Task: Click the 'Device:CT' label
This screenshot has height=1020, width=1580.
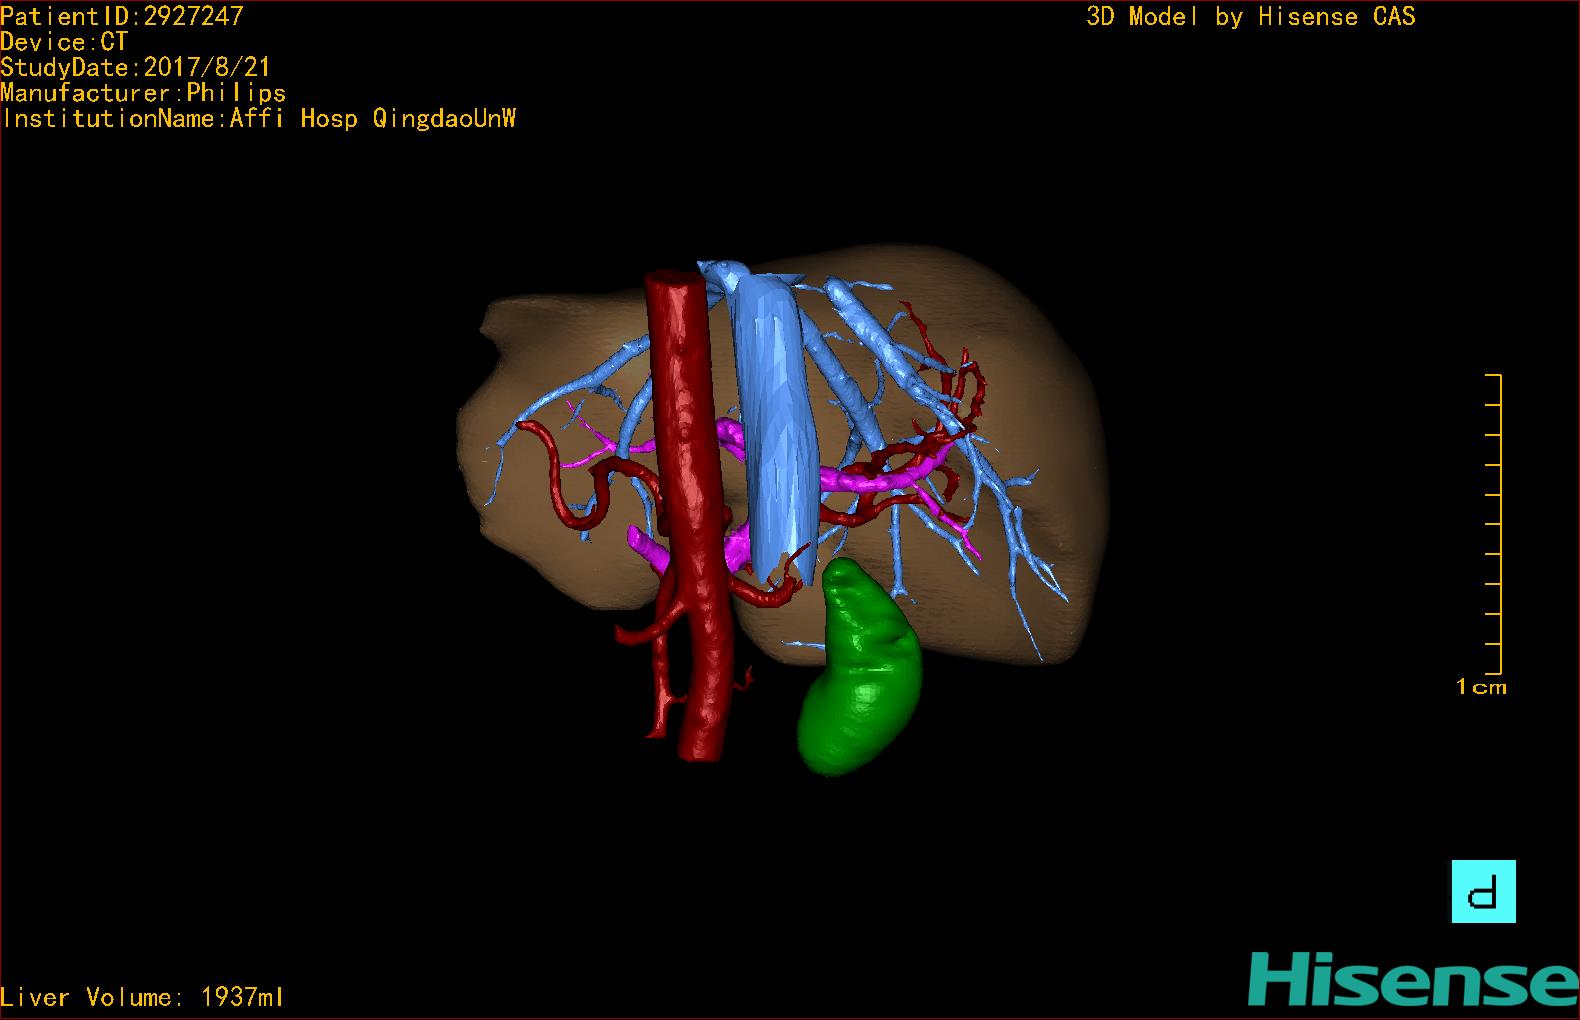Action: click(64, 42)
